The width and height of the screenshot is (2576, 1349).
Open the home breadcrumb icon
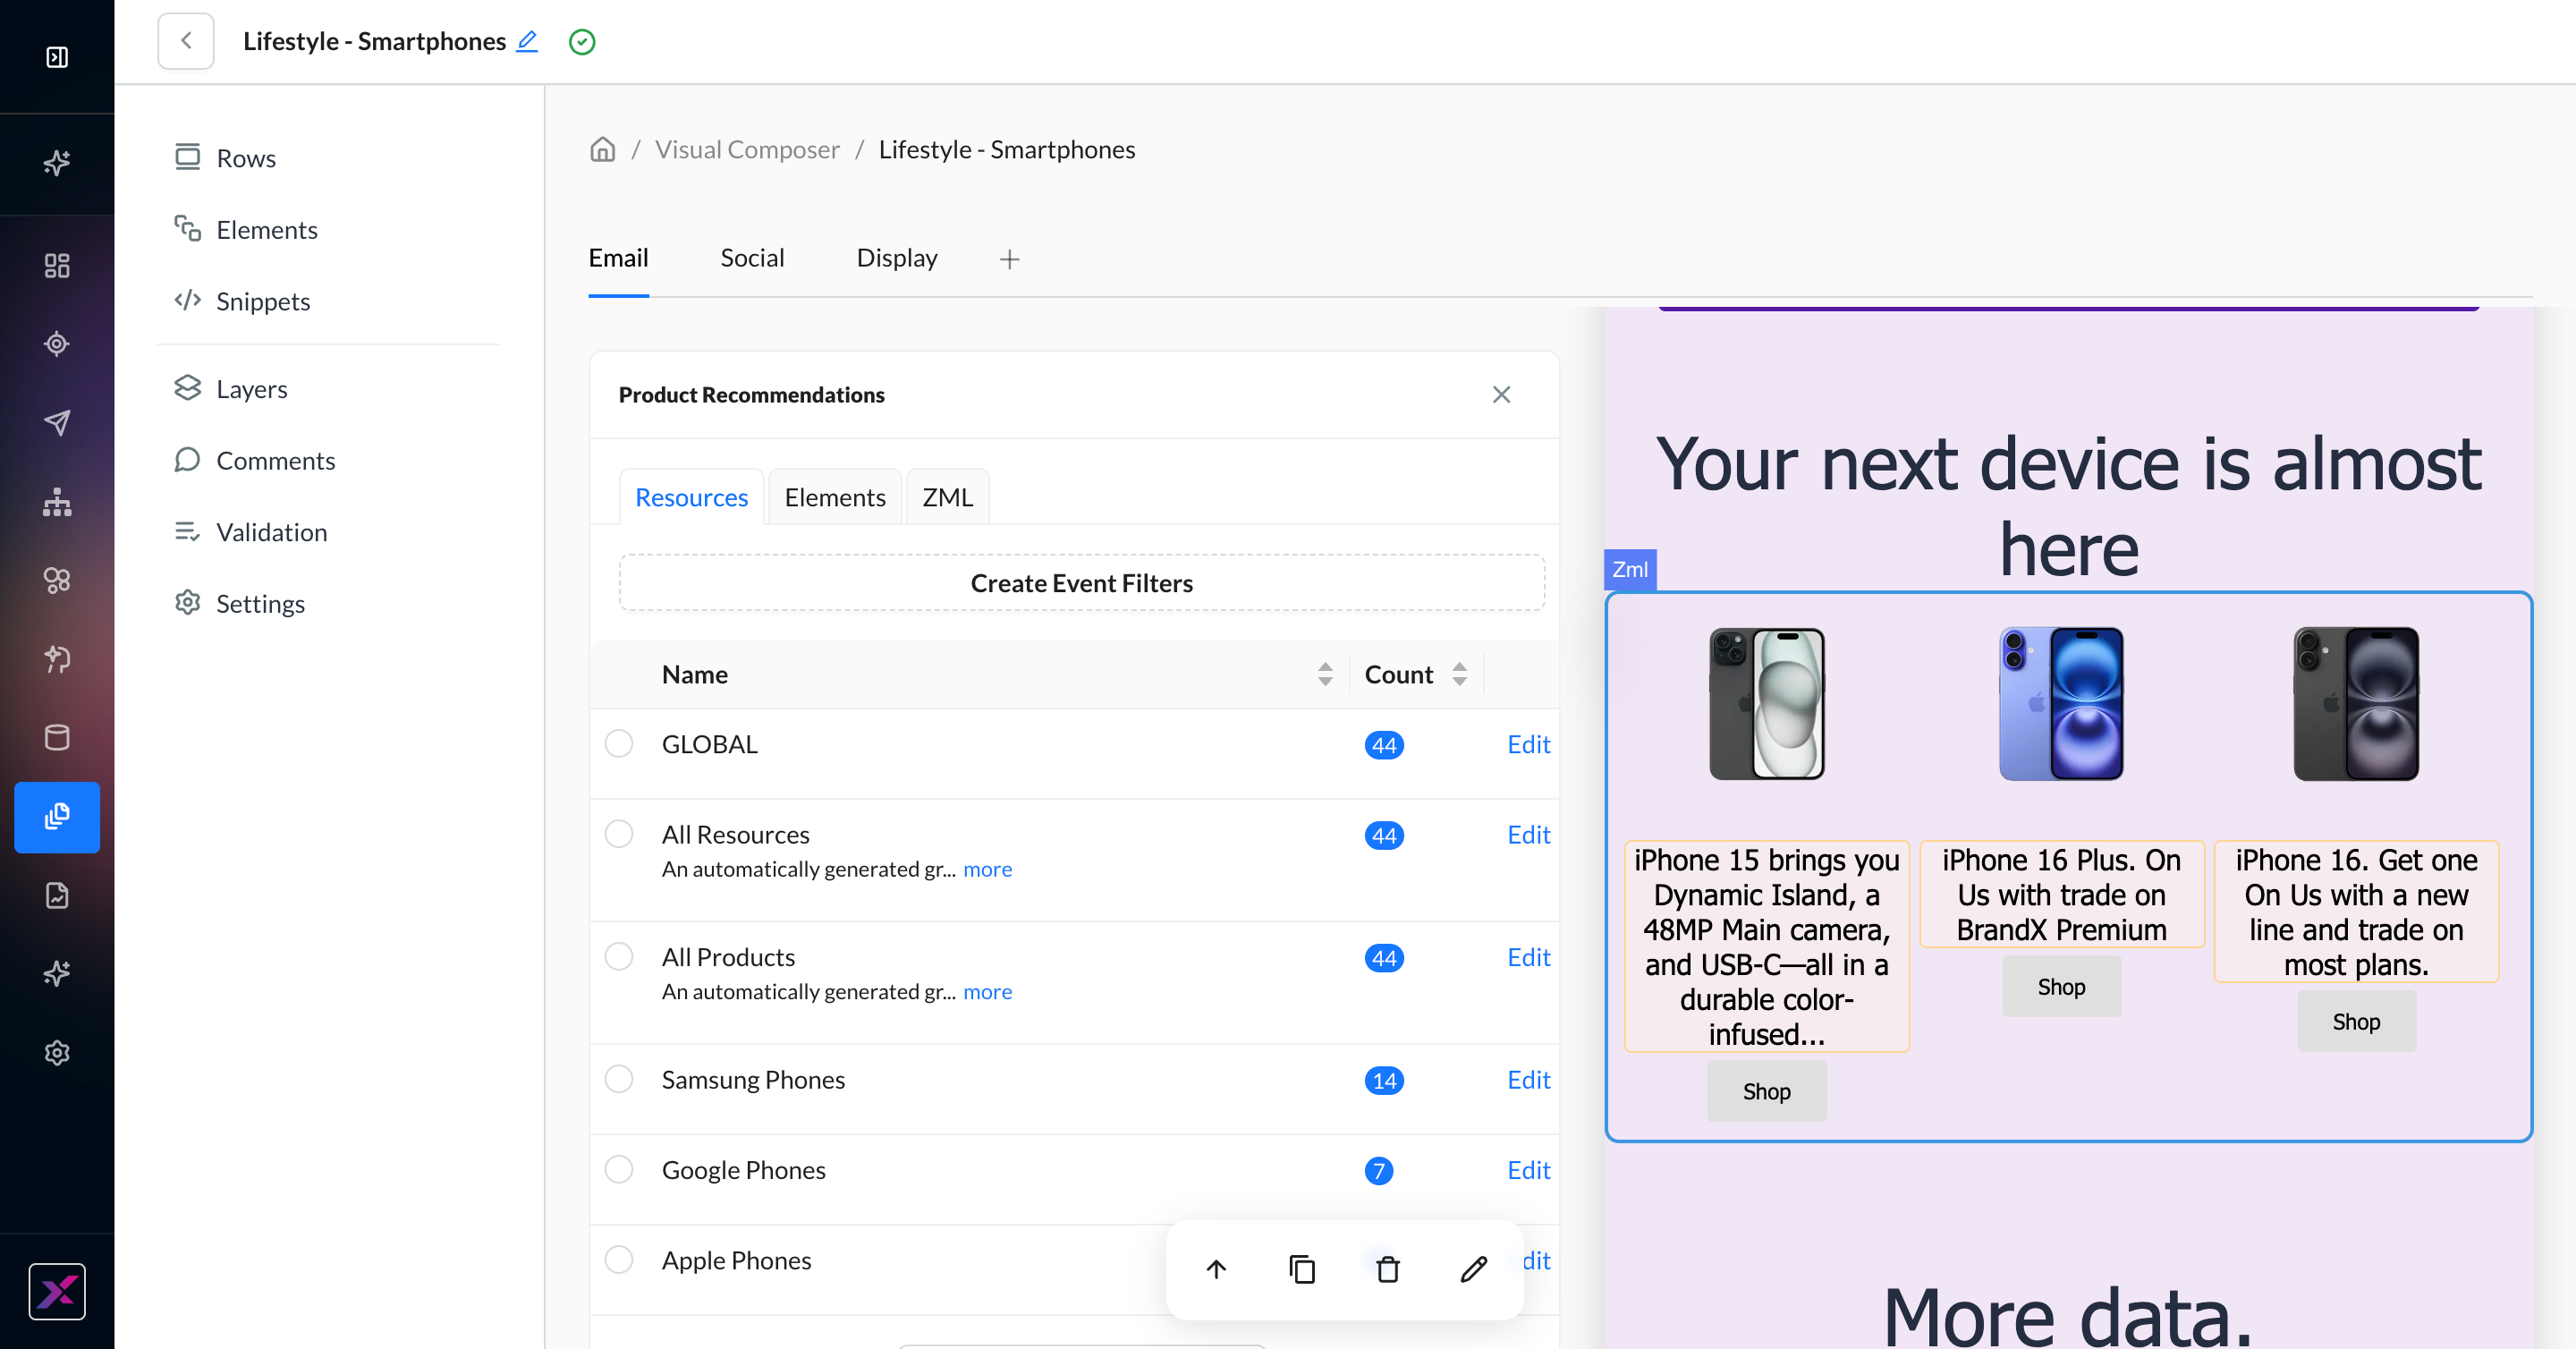pos(603,149)
